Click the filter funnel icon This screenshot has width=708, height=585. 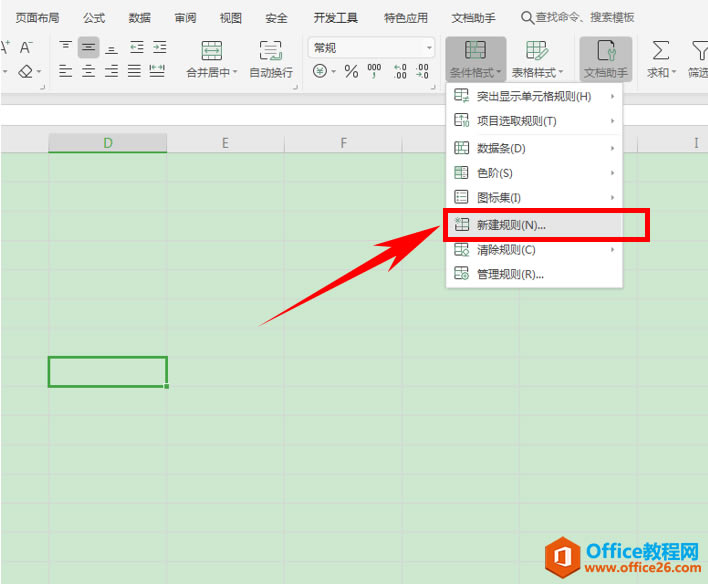pos(699,50)
